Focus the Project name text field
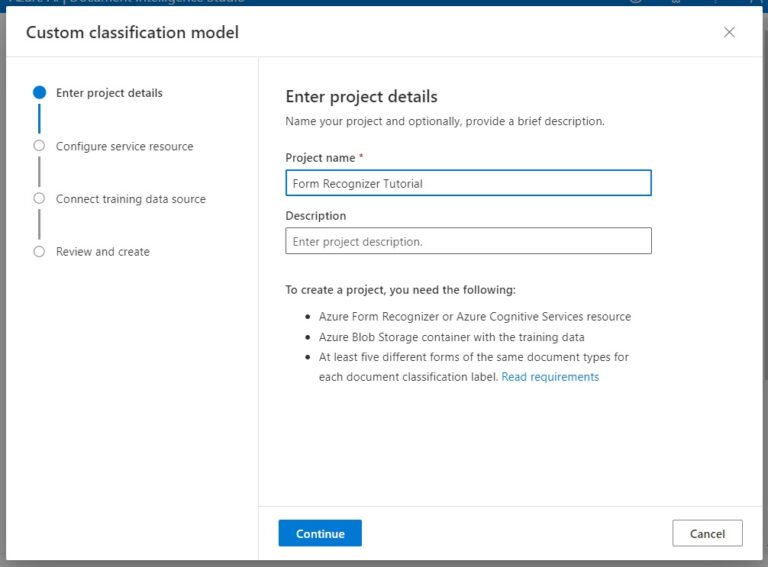 (x=468, y=183)
